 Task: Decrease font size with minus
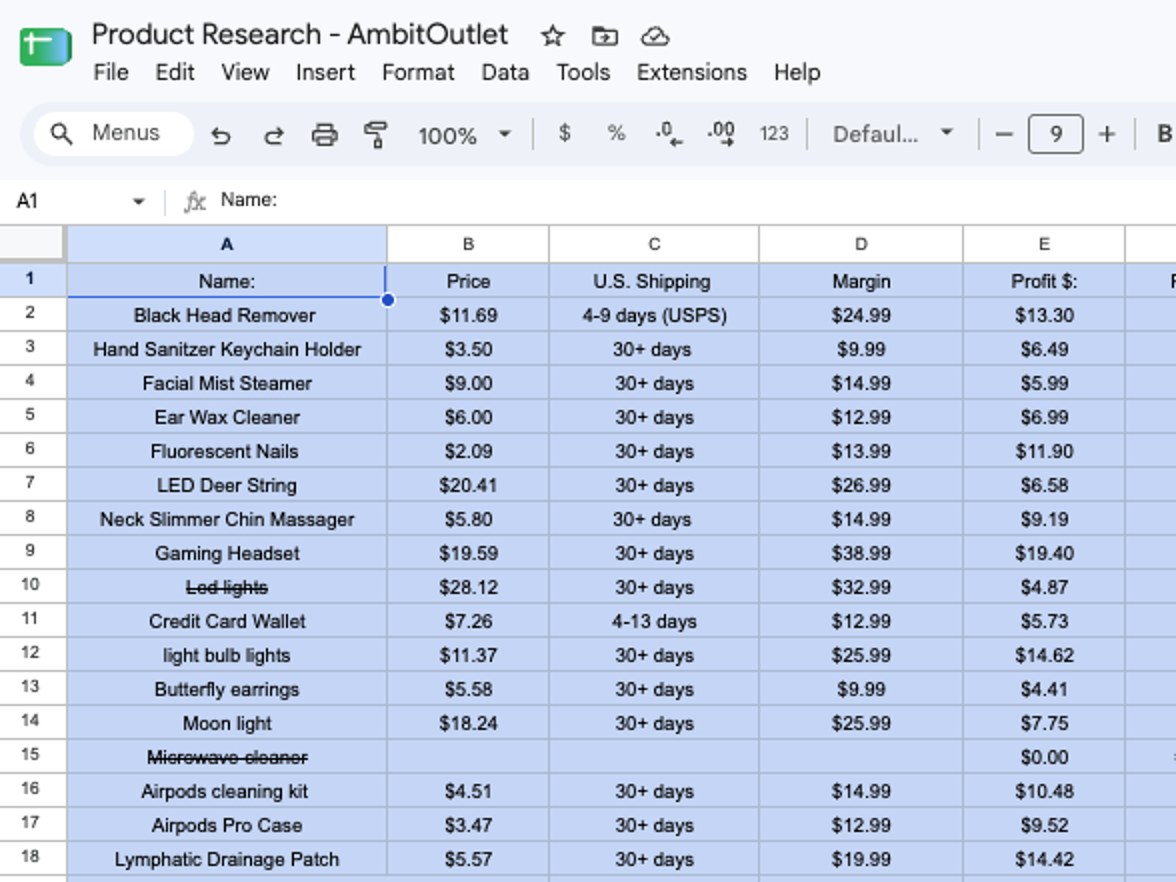pyautogui.click(x=1004, y=134)
